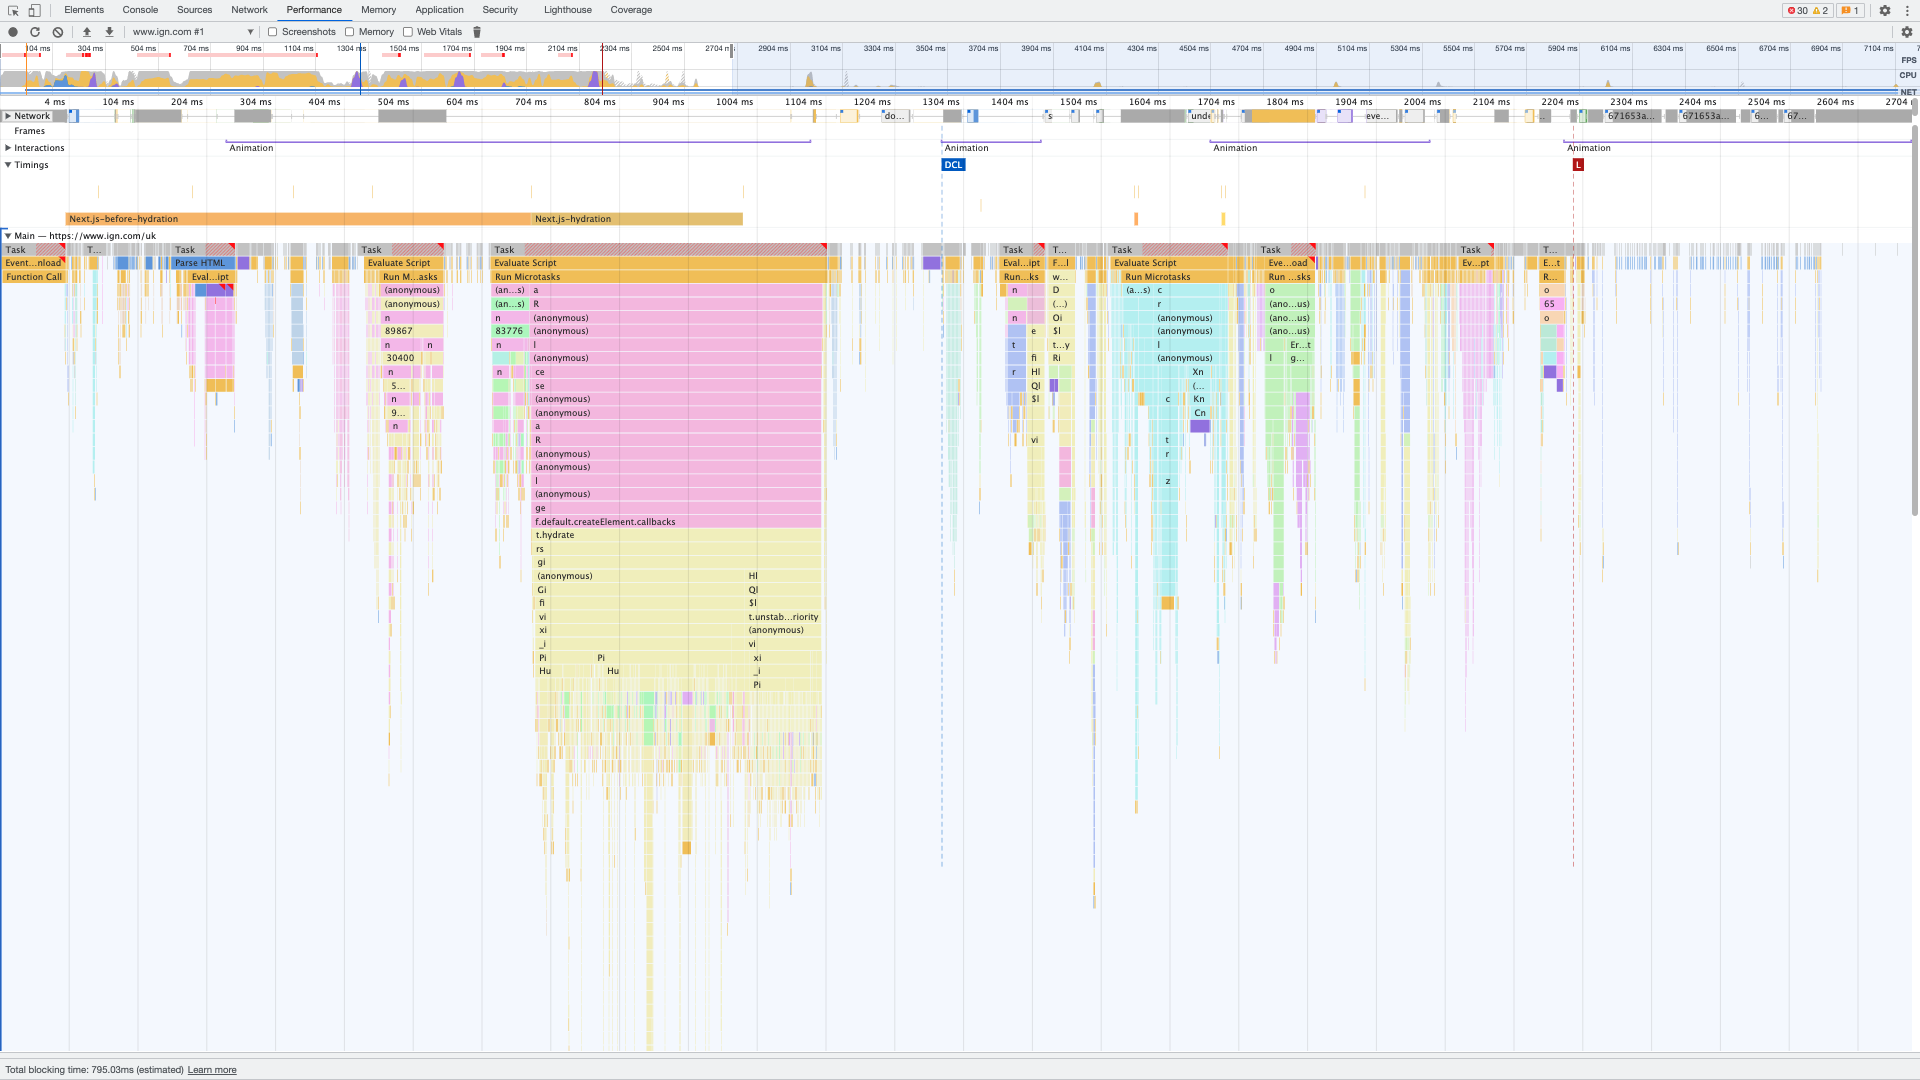Enable the Web Vitals checkbox
The width and height of the screenshot is (1920, 1080).
click(407, 31)
